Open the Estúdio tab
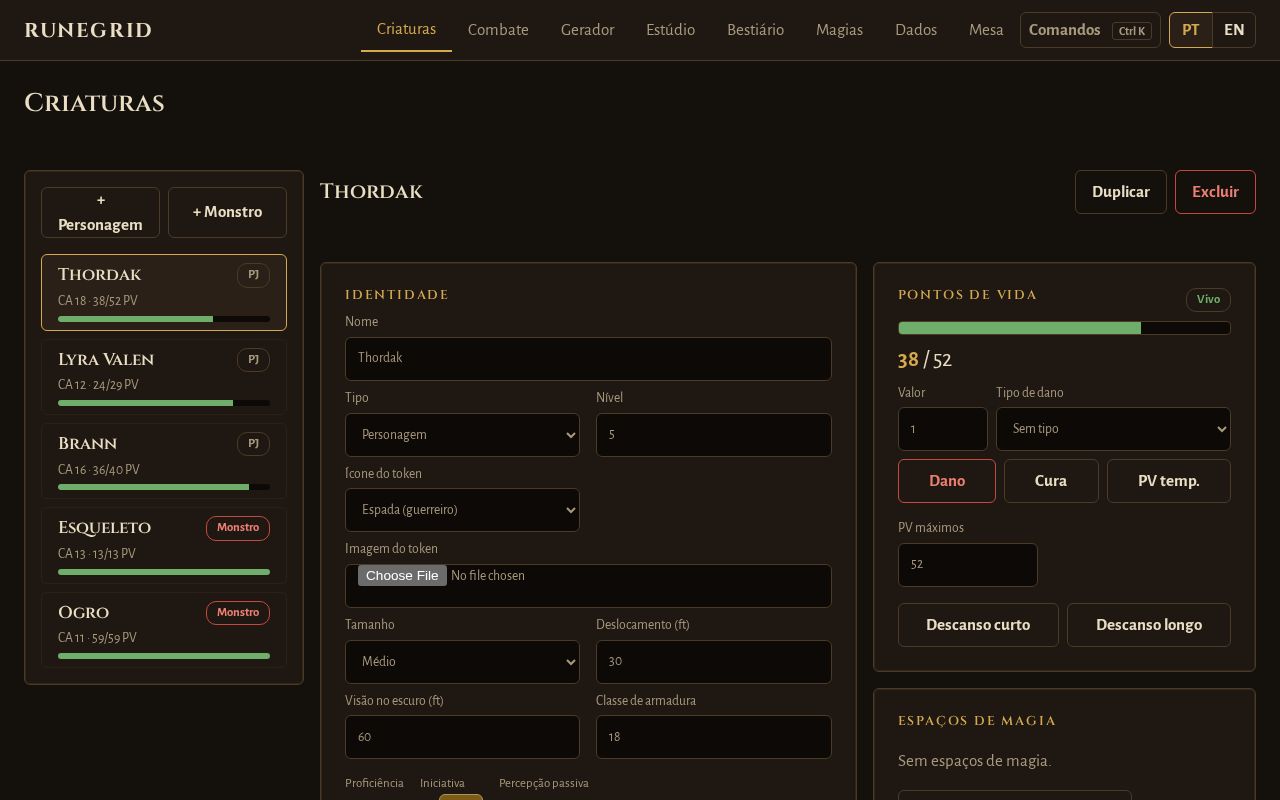1280x800 pixels. coord(670,30)
